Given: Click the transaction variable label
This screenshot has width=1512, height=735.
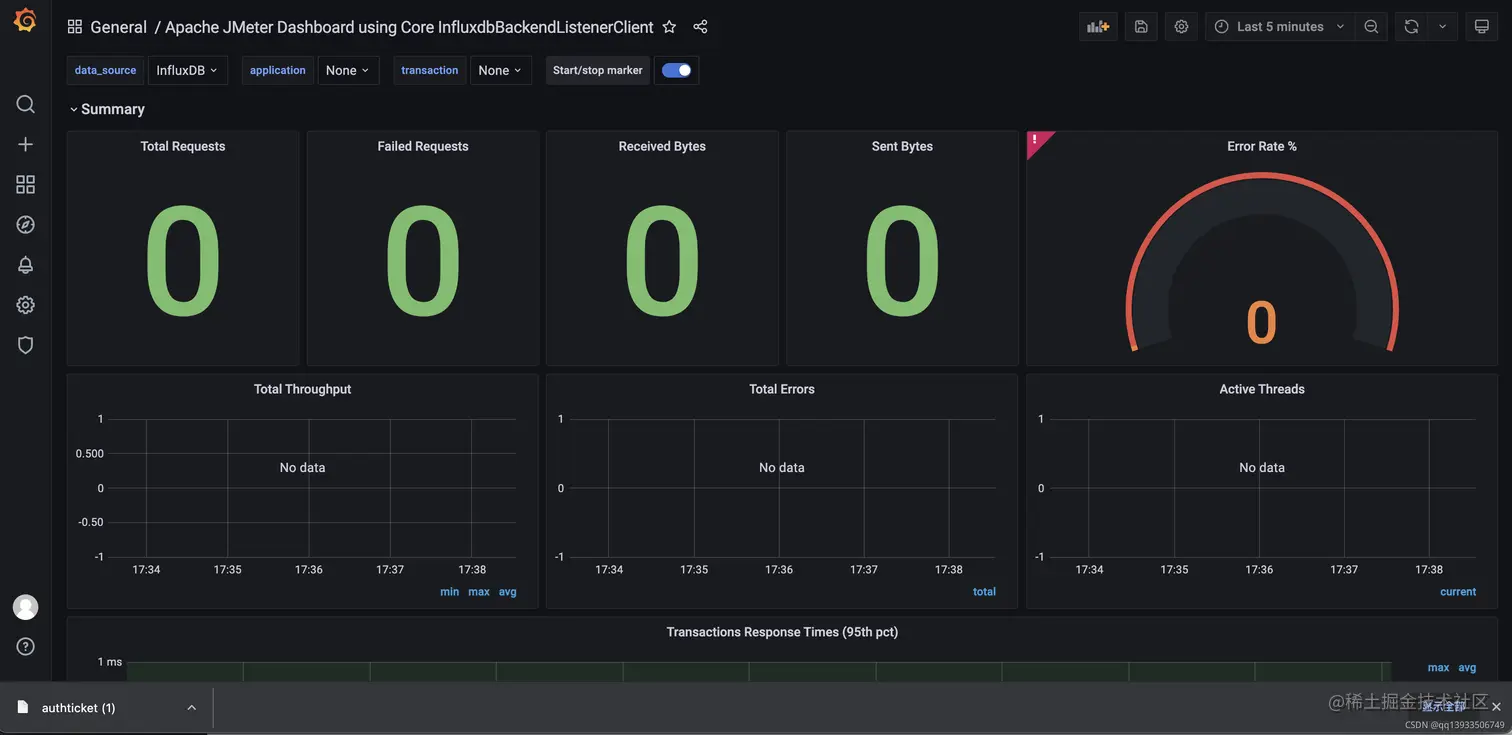Looking at the screenshot, I should point(430,70).
